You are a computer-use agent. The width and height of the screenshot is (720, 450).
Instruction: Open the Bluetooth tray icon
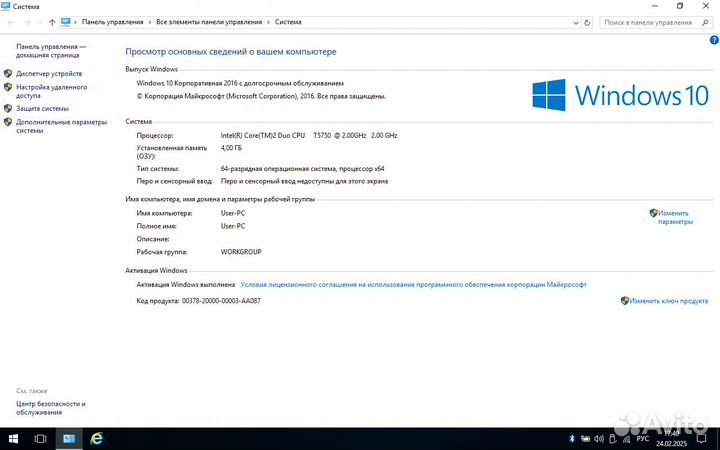[x=572, y=439]
